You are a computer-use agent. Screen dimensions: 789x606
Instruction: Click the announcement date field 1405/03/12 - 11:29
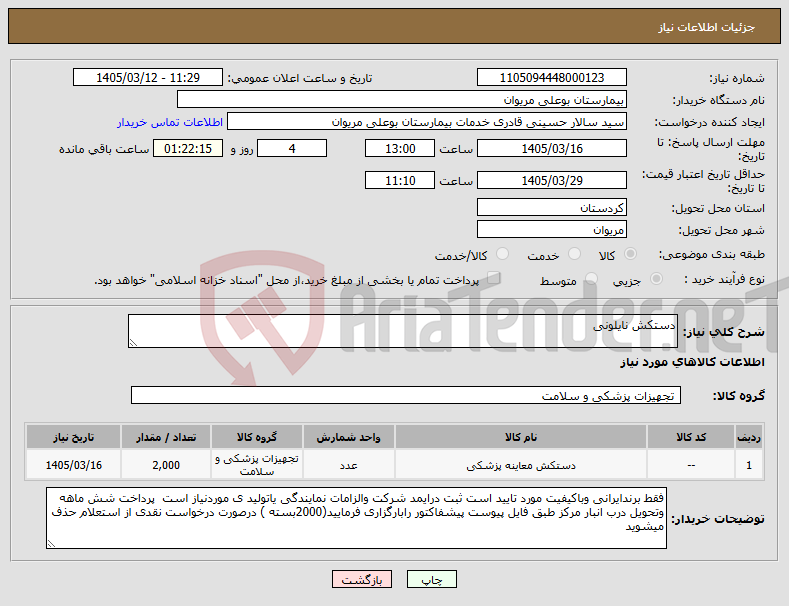coord(148,78)
